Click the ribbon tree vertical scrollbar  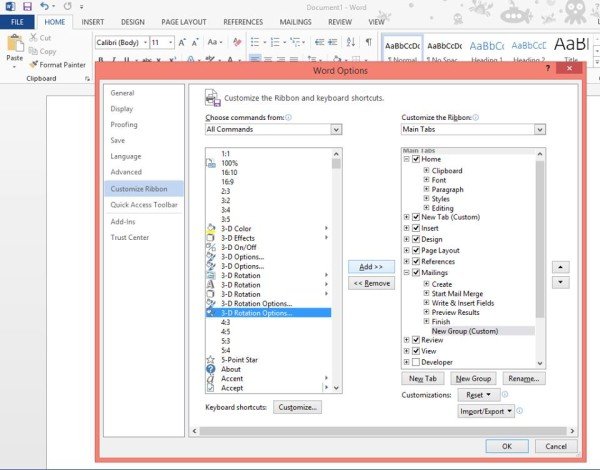pyautogui.click(x=540, y=239)
